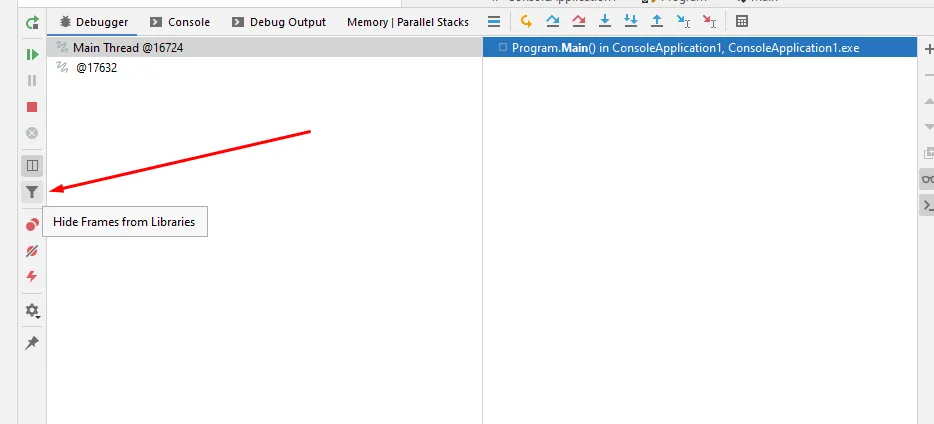Open debugger settings gear dropdown
The height and width of the screenshot is (424, 934).
(x=32, y=311)
